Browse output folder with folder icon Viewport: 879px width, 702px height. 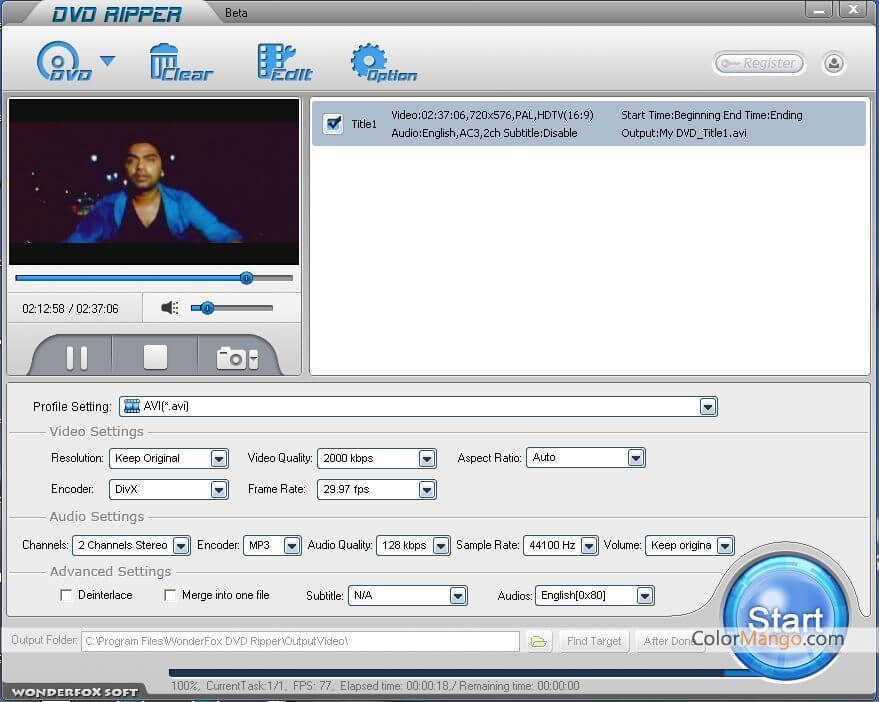539,641
